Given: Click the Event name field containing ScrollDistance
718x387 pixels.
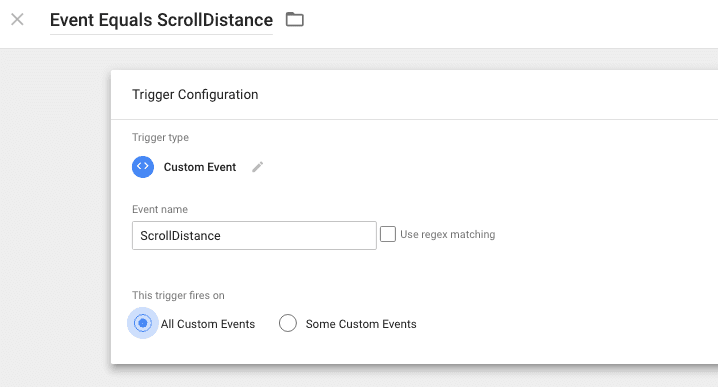Looking at the screenshot, I should point(254,235).
